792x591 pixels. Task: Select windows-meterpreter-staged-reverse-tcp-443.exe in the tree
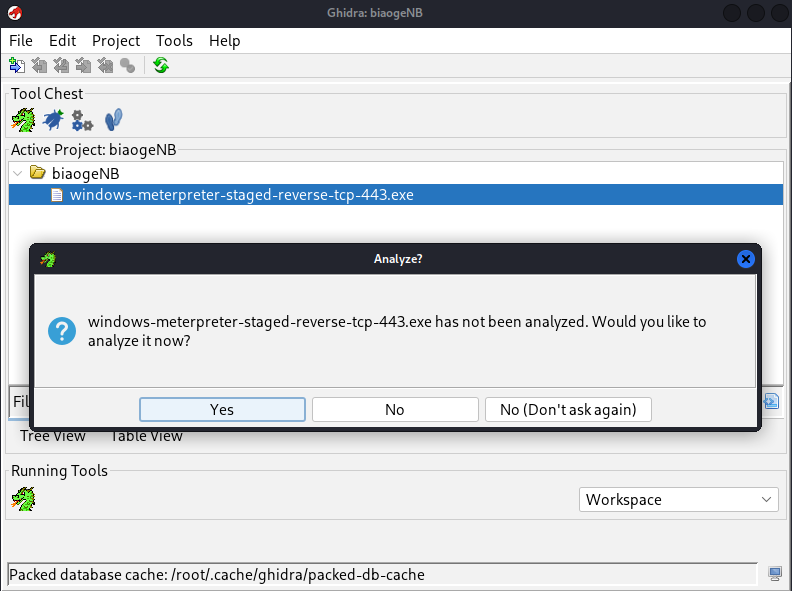(x=395, y=195)
